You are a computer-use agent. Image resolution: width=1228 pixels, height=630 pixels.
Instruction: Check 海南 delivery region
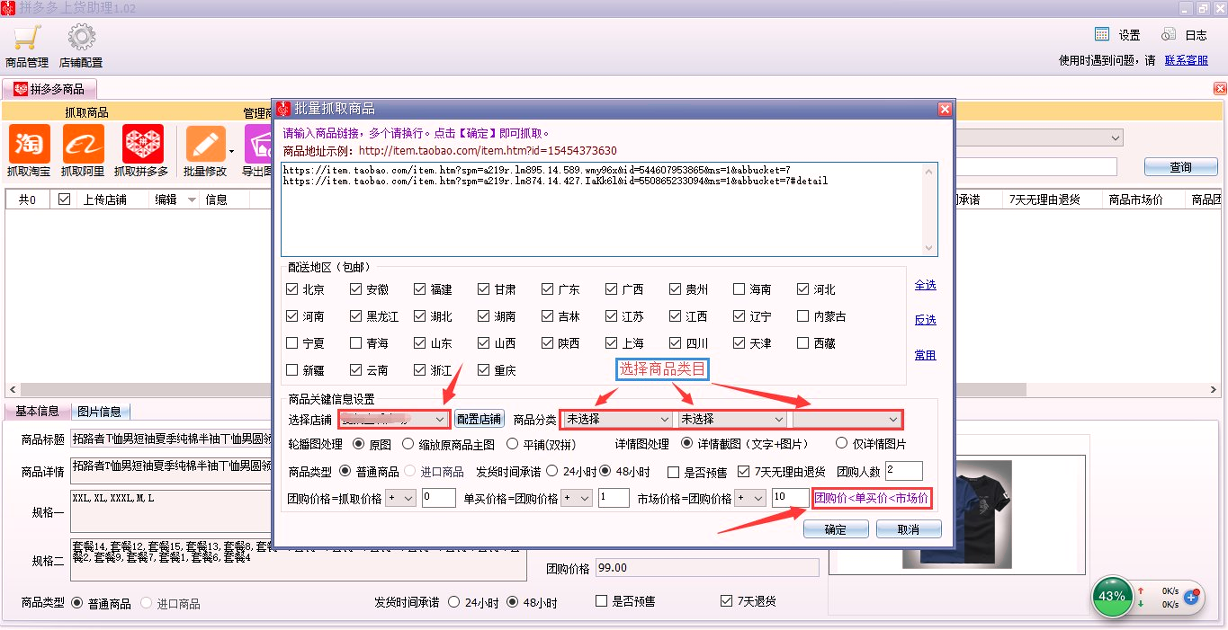click(x=739, y=290)
